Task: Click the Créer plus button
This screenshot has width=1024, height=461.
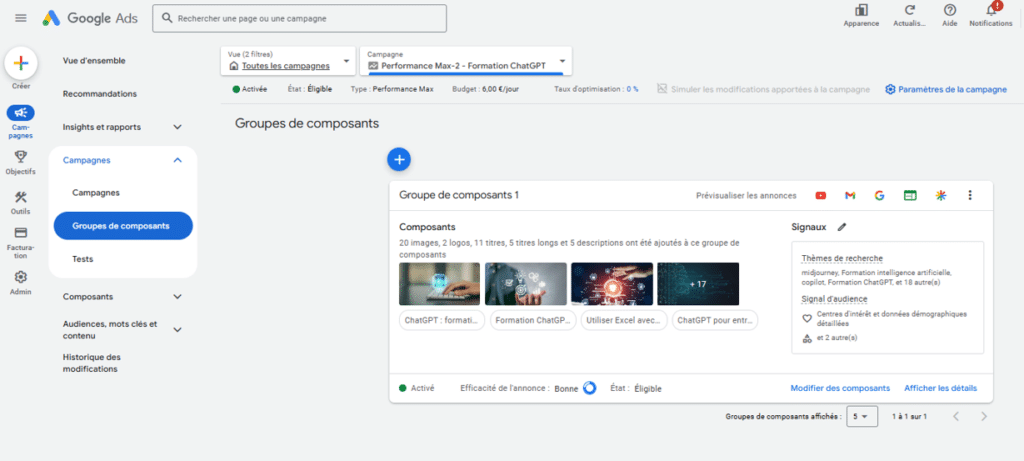Action: [21, 63]
